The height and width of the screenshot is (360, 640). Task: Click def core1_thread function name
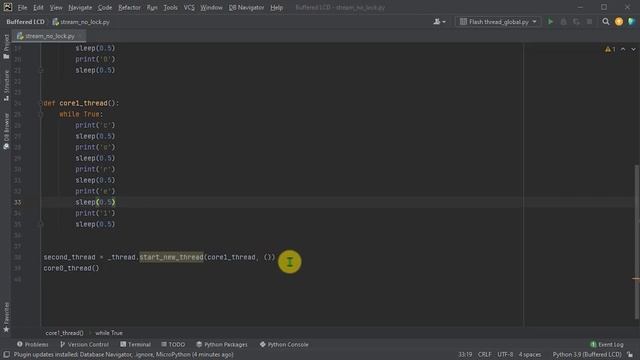coord(83,103)
